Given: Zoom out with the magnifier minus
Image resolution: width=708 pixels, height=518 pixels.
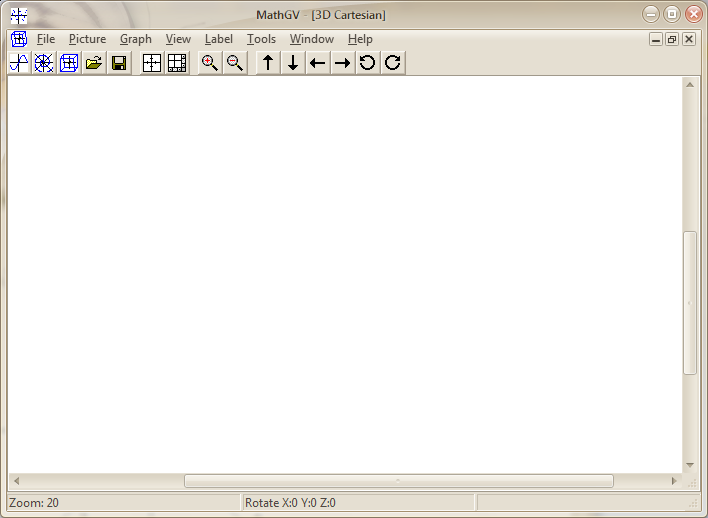Looking at the screenshot, I should click(x=235, y=63).
